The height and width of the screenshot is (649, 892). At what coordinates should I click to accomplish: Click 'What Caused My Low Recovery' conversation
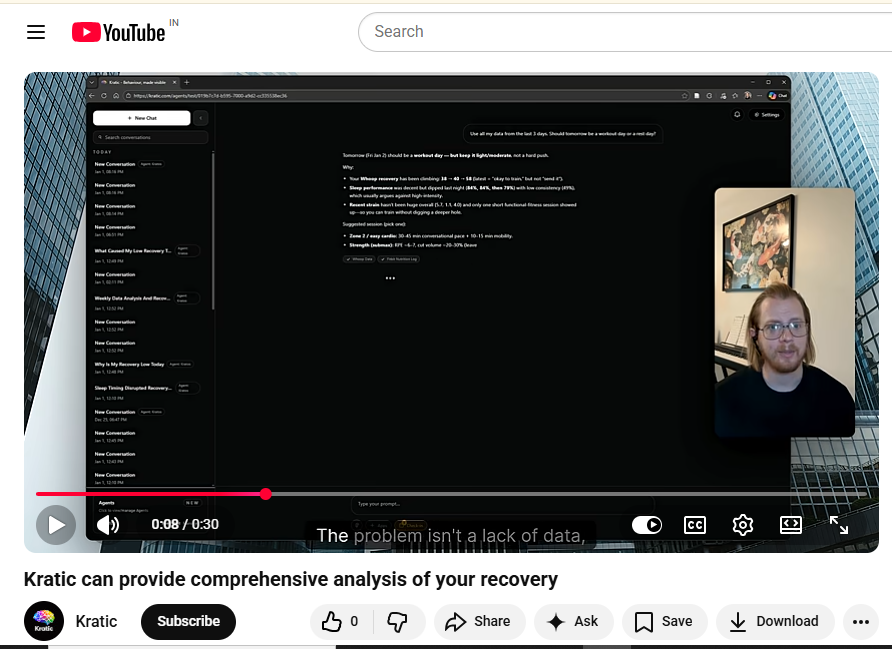pyautogui.click(x=147, y=255)
